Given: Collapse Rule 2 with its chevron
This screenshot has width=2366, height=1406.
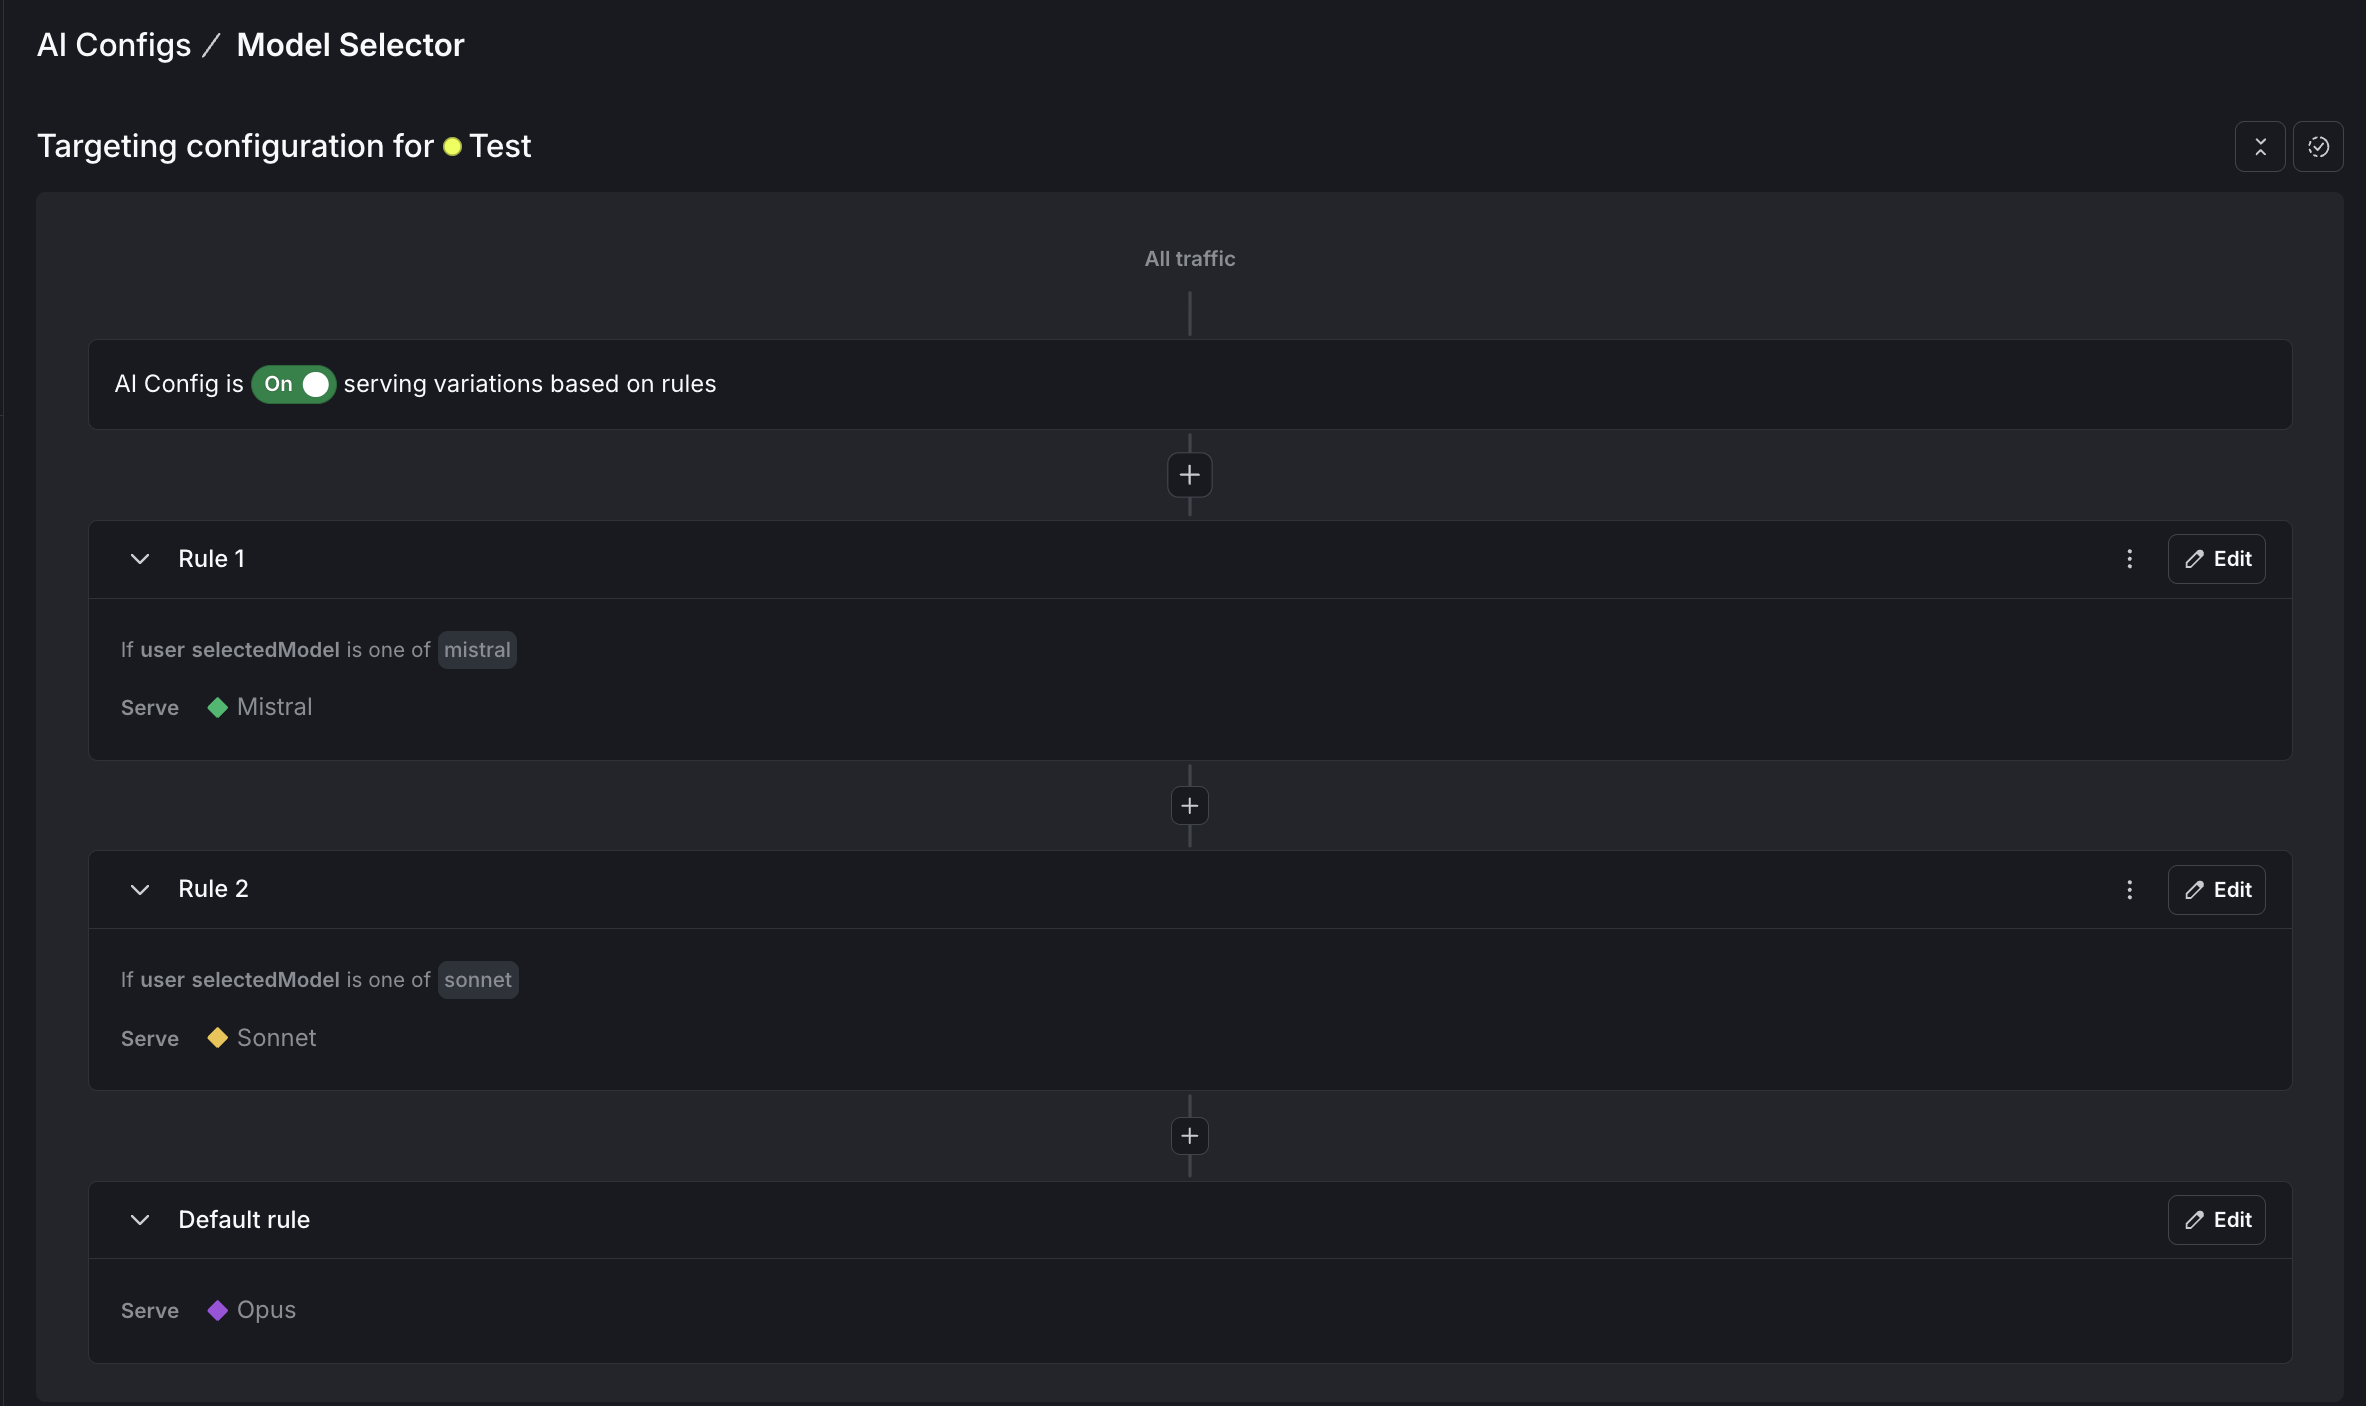Looking at the screenshot, I should tap(139, 889).
